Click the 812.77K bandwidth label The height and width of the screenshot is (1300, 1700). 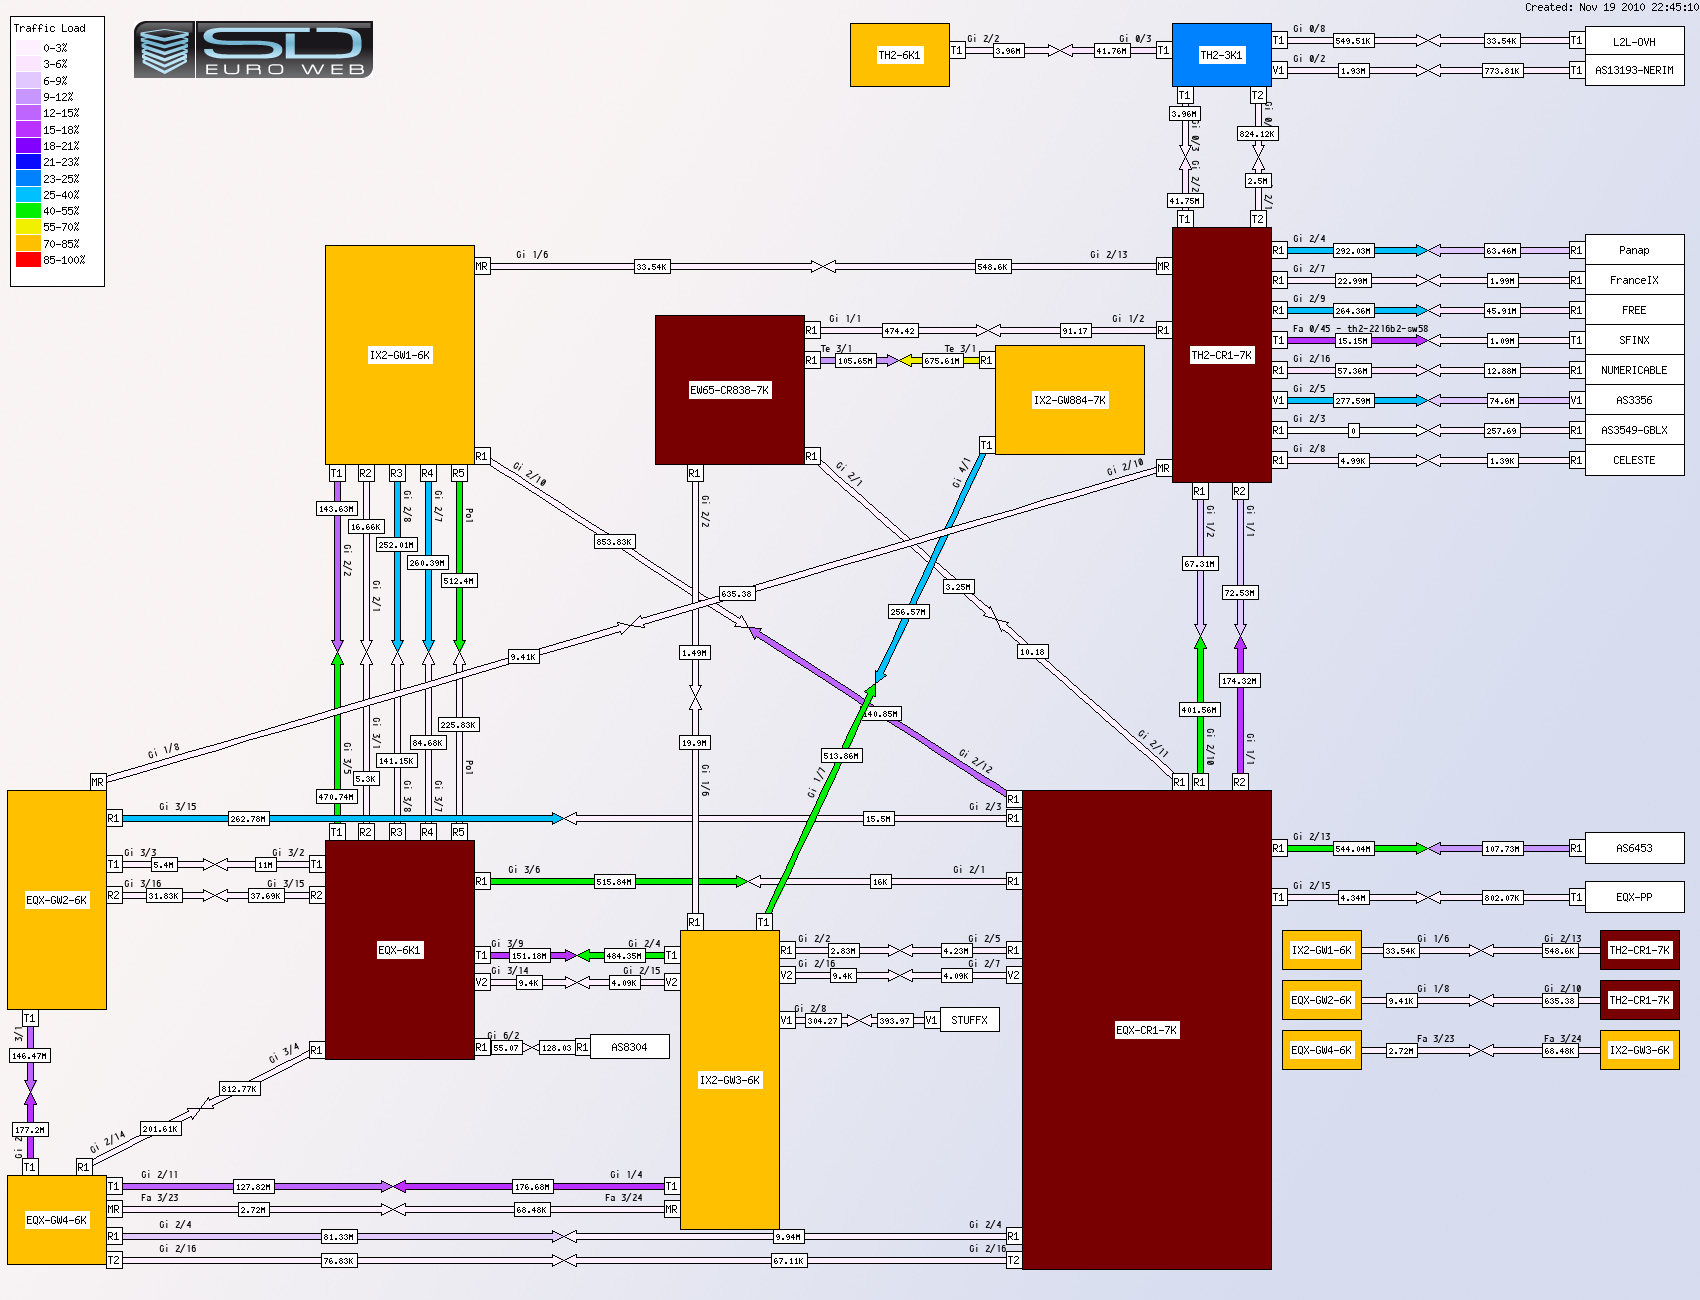pos(240,1089)
